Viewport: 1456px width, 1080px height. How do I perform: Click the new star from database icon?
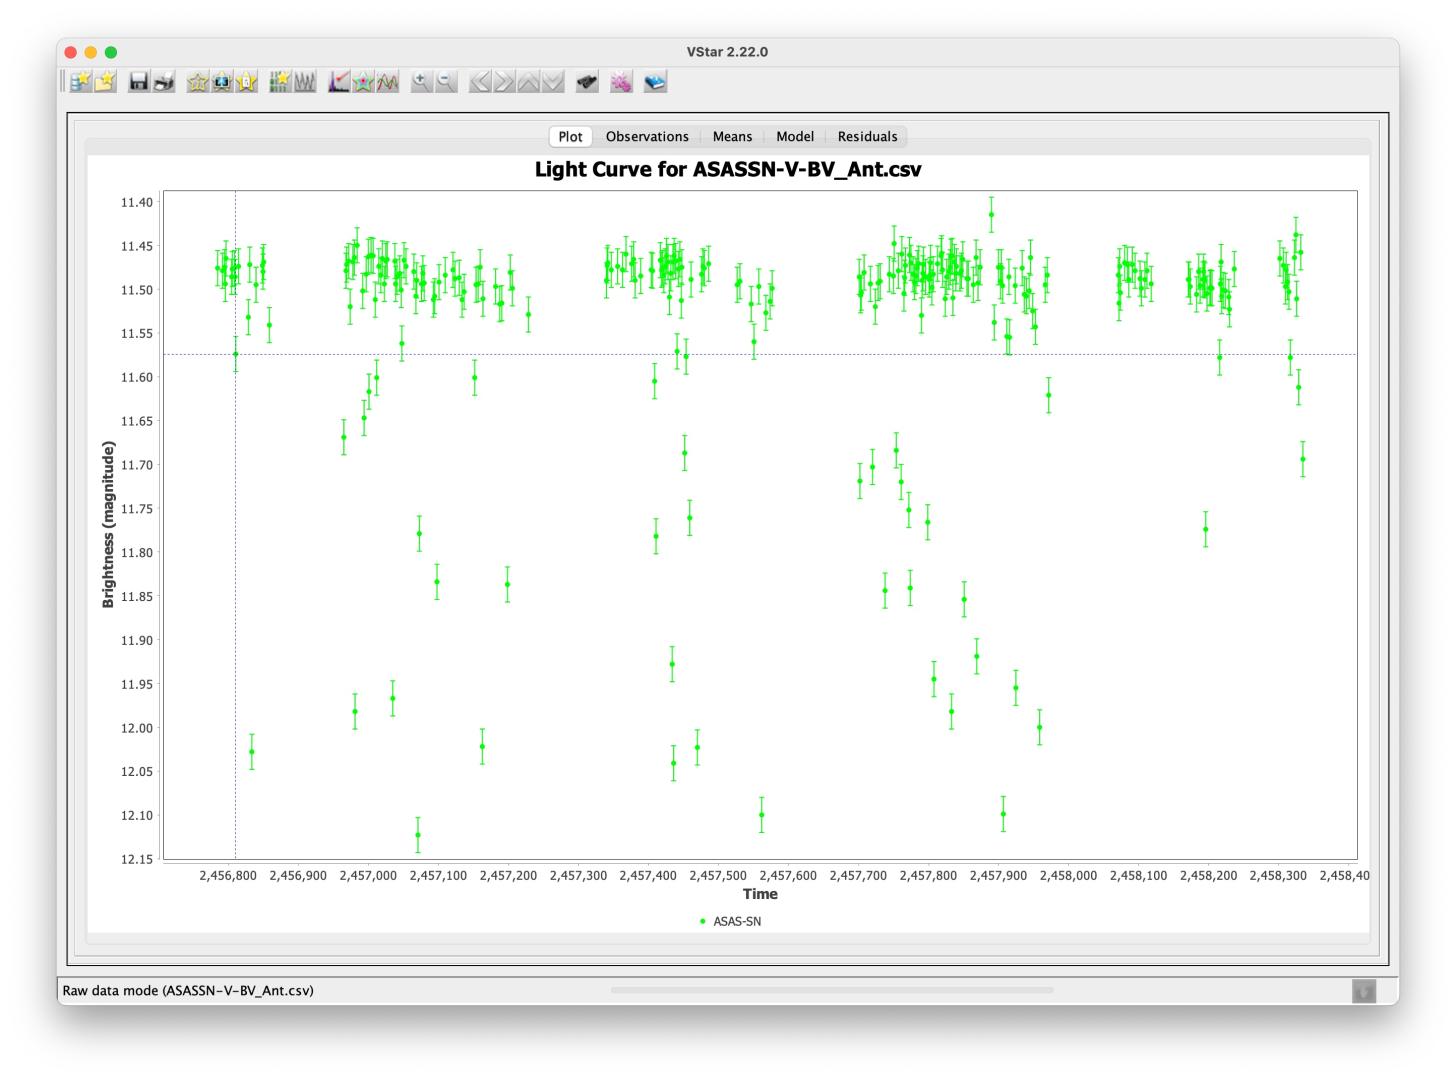pos(81,82)
